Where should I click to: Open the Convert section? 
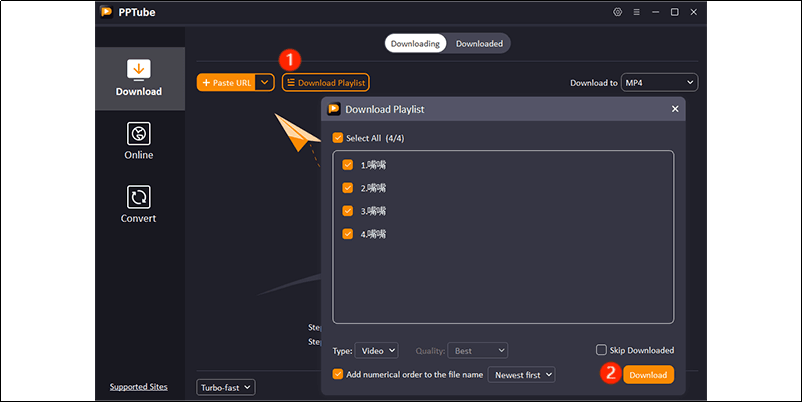139,204
